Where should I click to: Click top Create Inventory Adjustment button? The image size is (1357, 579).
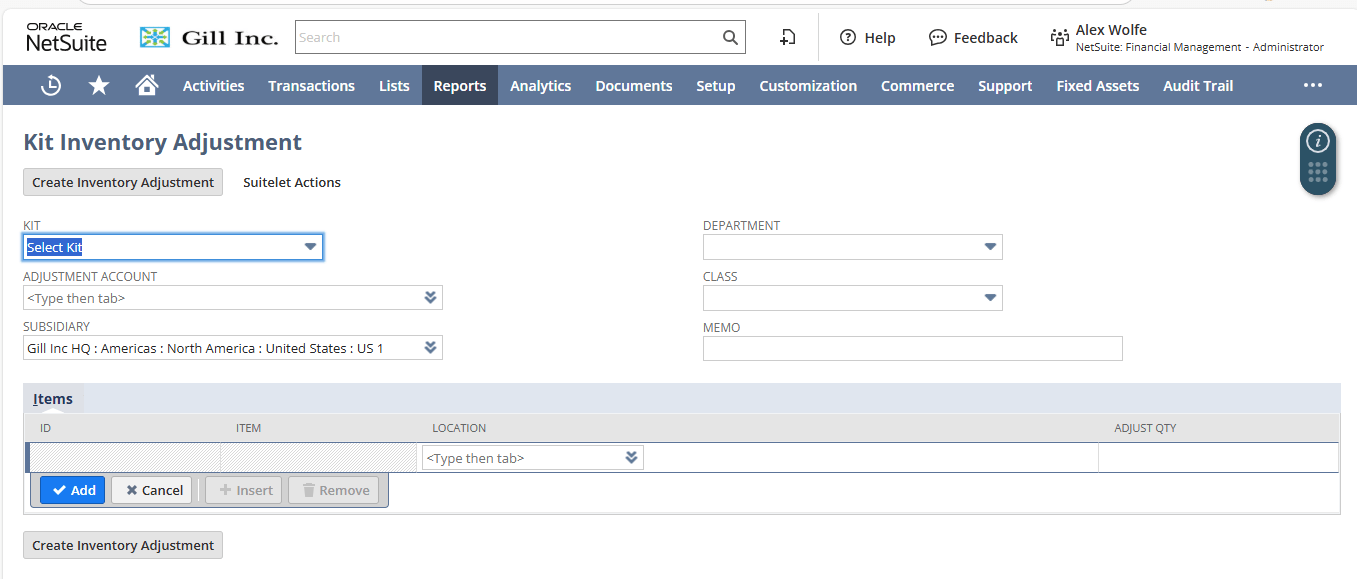[123, 182]
